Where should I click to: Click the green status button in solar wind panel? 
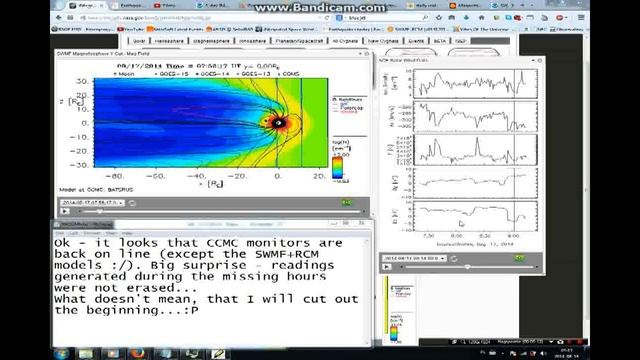click(519, 258)
